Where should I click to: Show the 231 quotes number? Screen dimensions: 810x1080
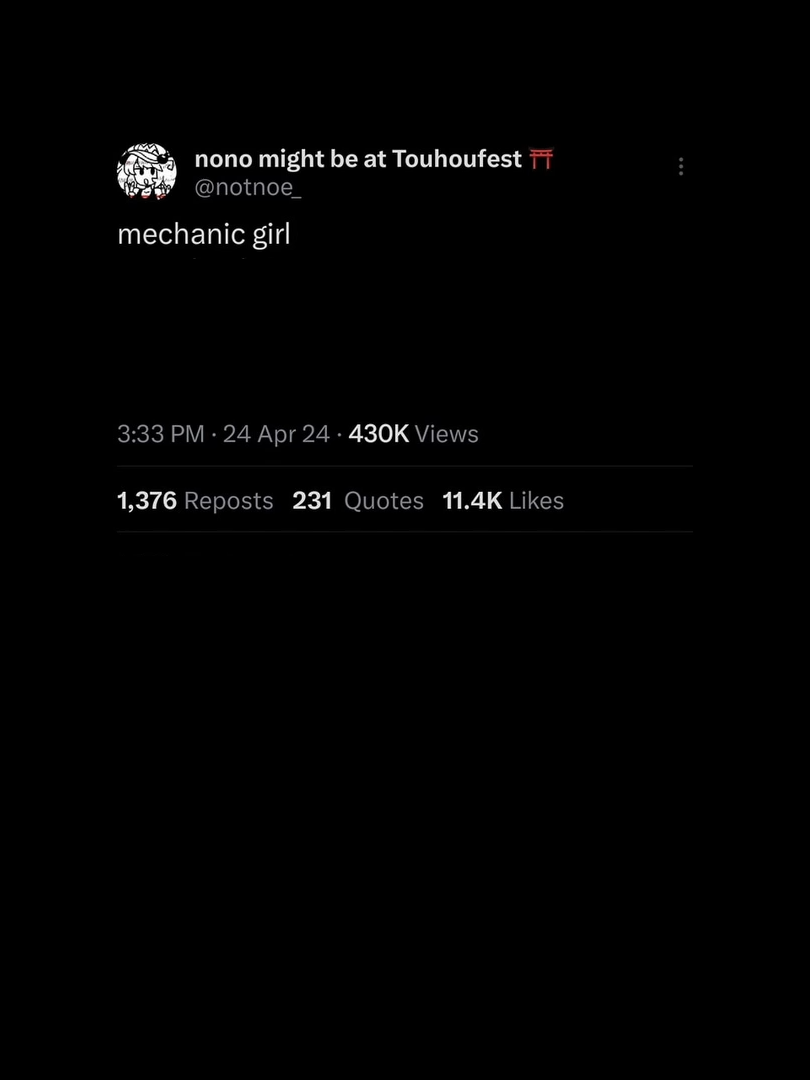312,501
